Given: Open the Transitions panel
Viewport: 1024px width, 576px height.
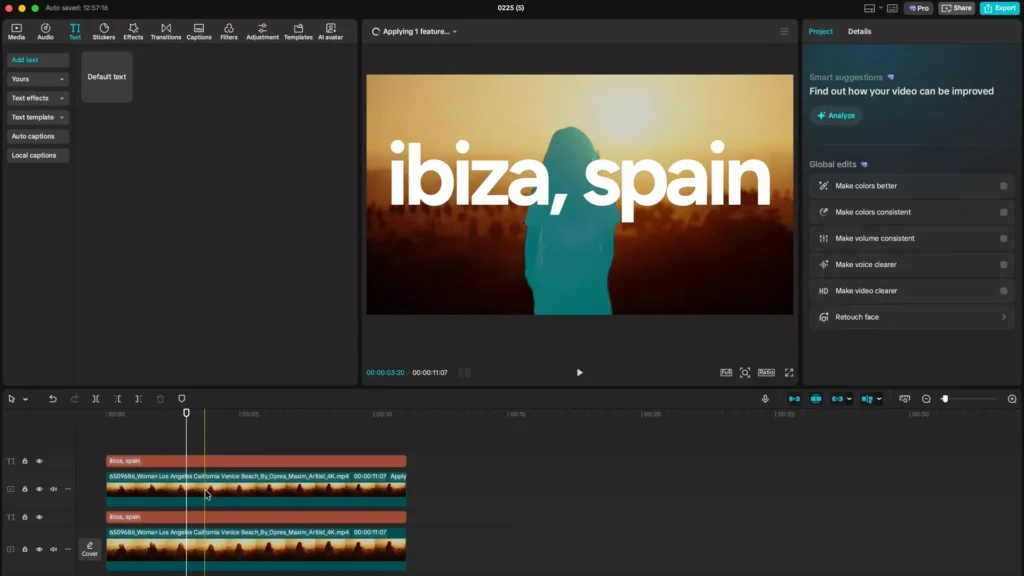Looking at the screenshot, I should click(166, 31).
